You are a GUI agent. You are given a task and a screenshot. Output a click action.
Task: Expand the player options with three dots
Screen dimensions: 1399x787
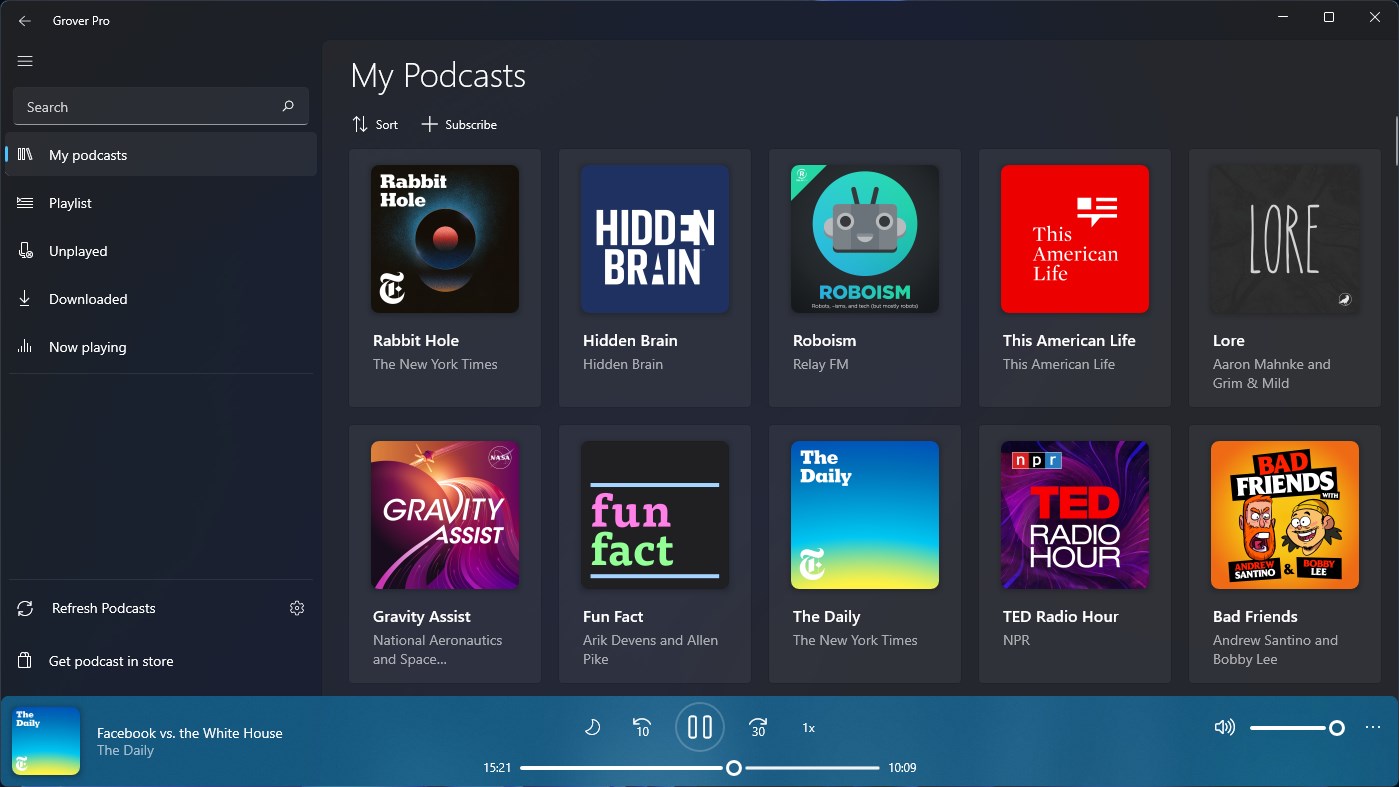pos(1373,727)
